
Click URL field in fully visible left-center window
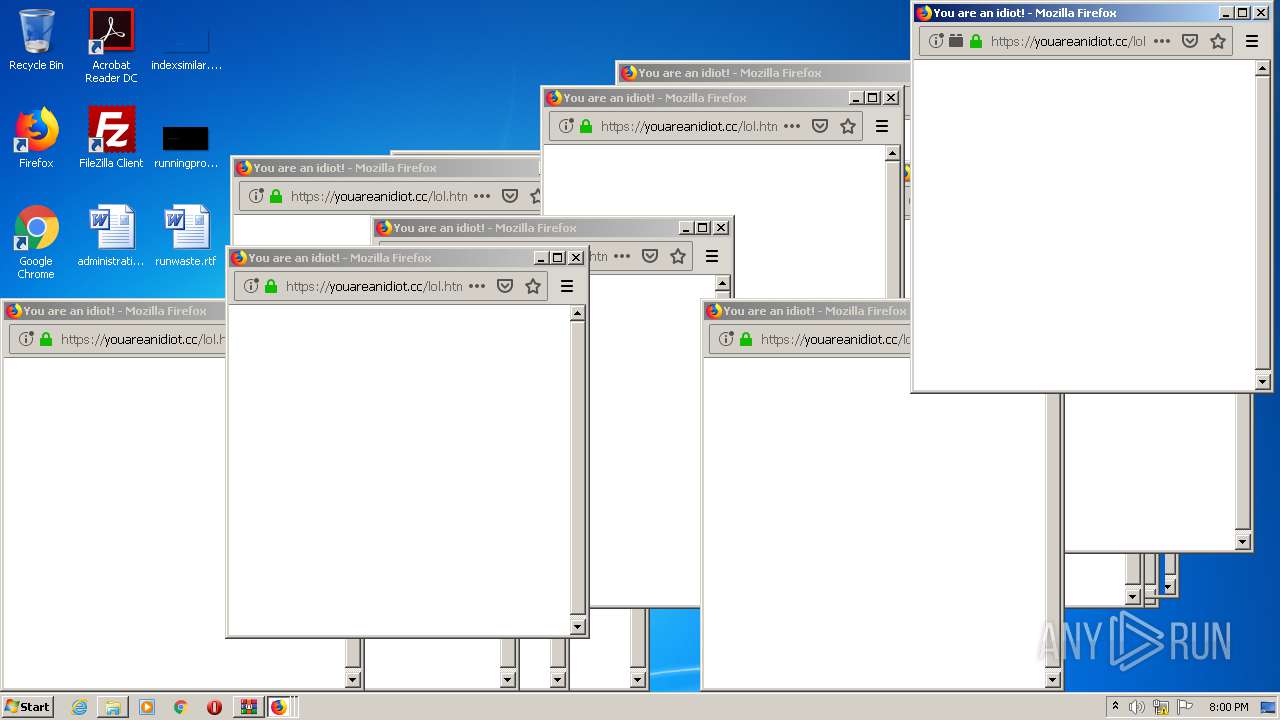point(374,286)
